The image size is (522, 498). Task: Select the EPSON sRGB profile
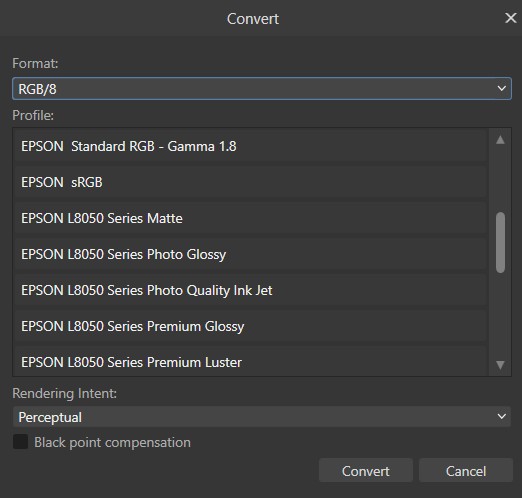pos(250,182)
